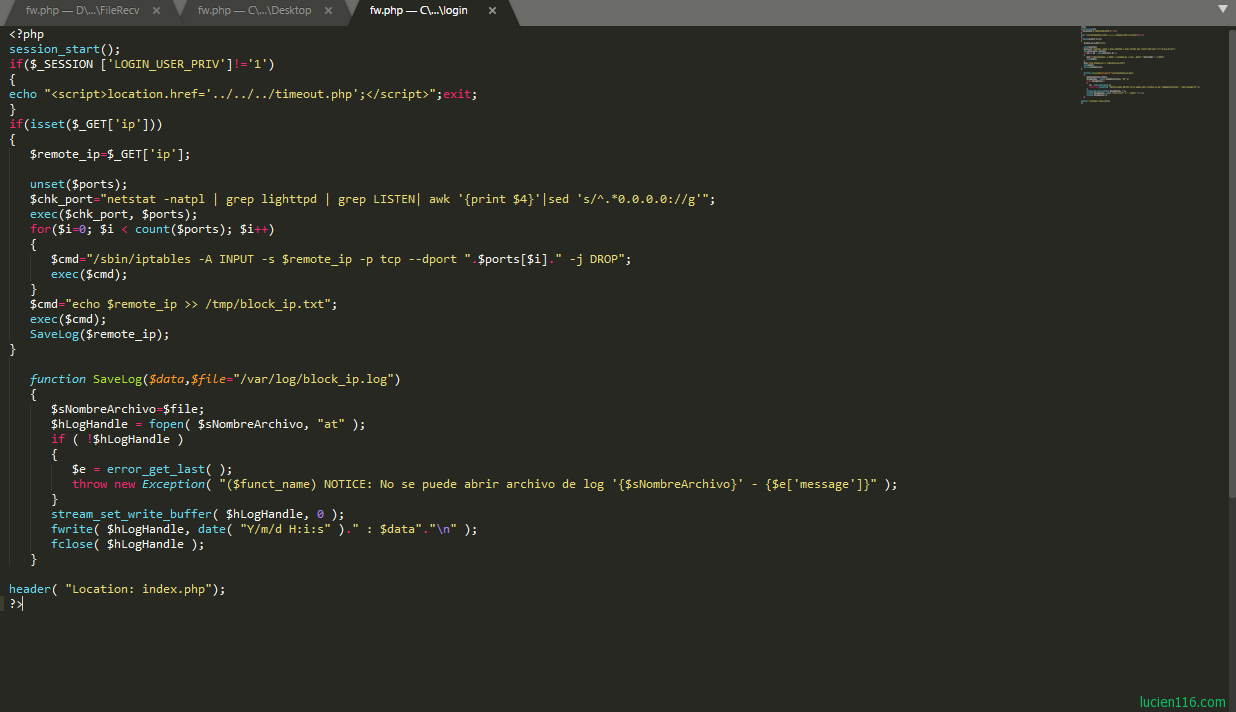Click the header Location index.php line

coord(117,589)
